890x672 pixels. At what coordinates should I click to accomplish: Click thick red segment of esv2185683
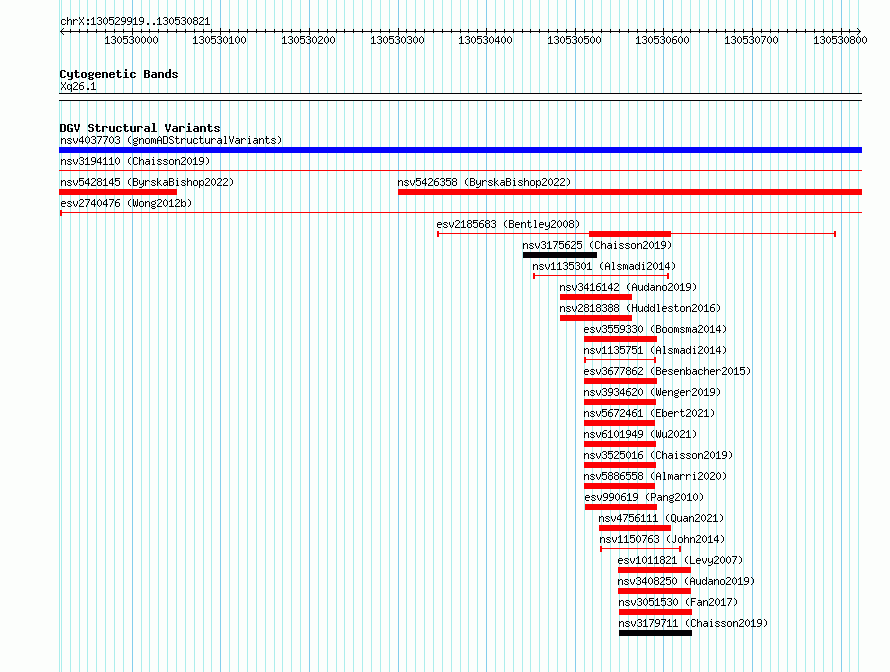point(630,234)
